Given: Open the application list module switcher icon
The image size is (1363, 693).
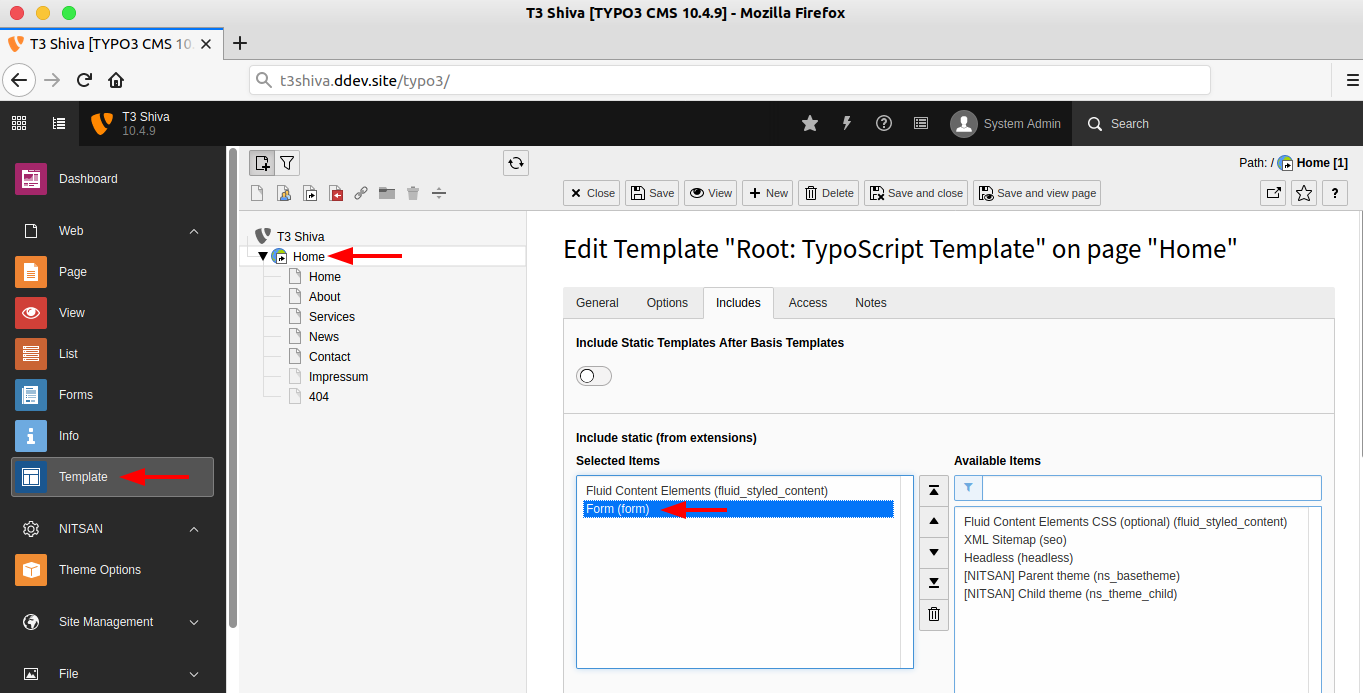Looking at the screenshot, I should pyautogui.click(x=18, y=123).
